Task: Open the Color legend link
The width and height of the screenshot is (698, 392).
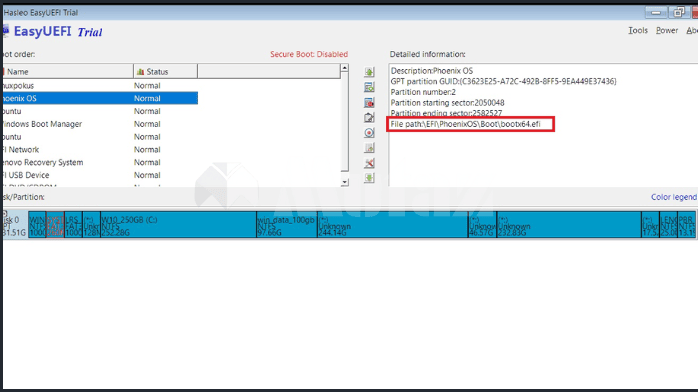Action: coord(674,197)
